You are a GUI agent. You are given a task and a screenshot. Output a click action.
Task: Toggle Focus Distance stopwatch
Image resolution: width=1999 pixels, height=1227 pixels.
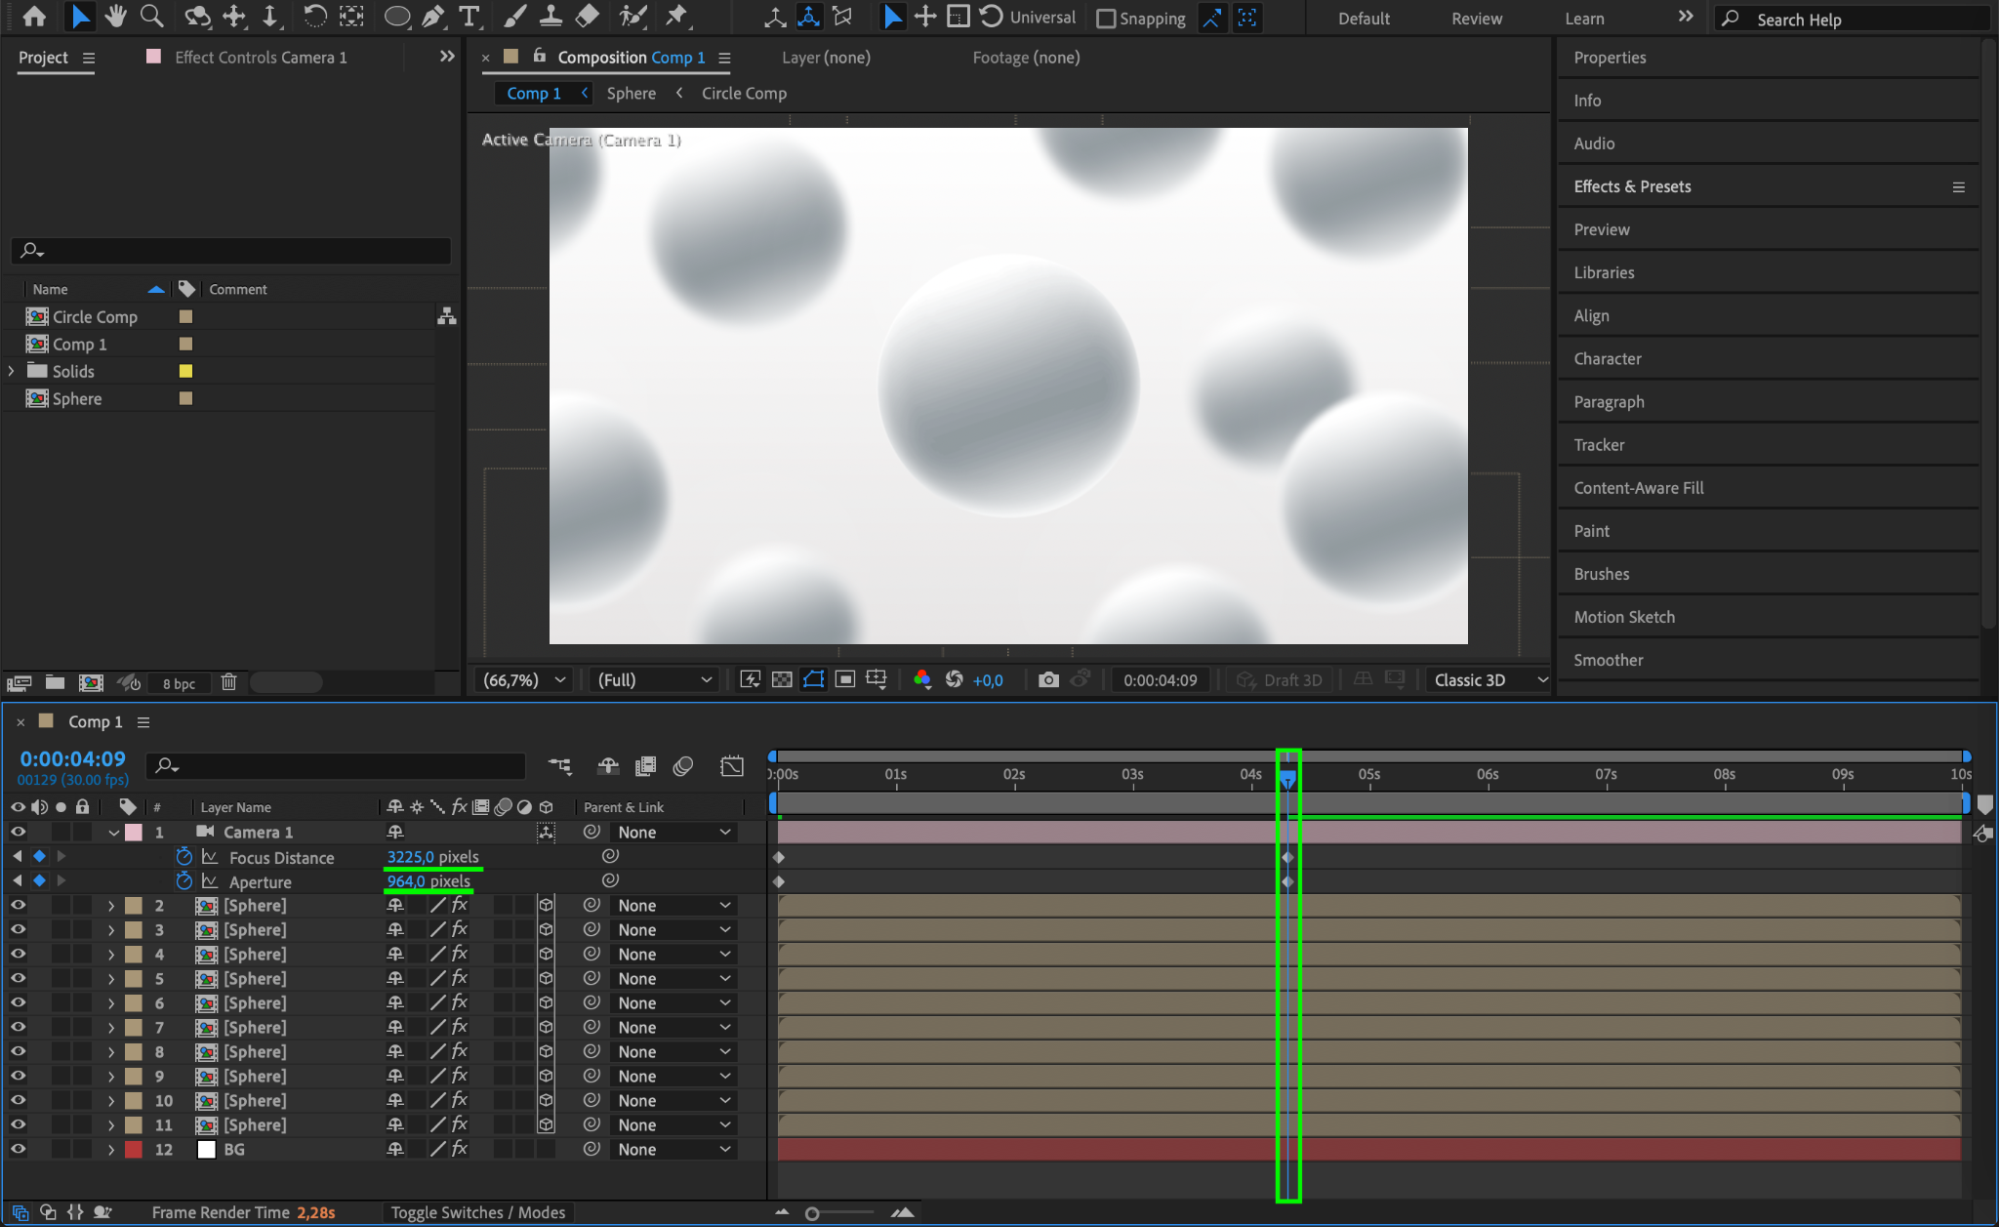pyautogui.click(x=184, y=857)
